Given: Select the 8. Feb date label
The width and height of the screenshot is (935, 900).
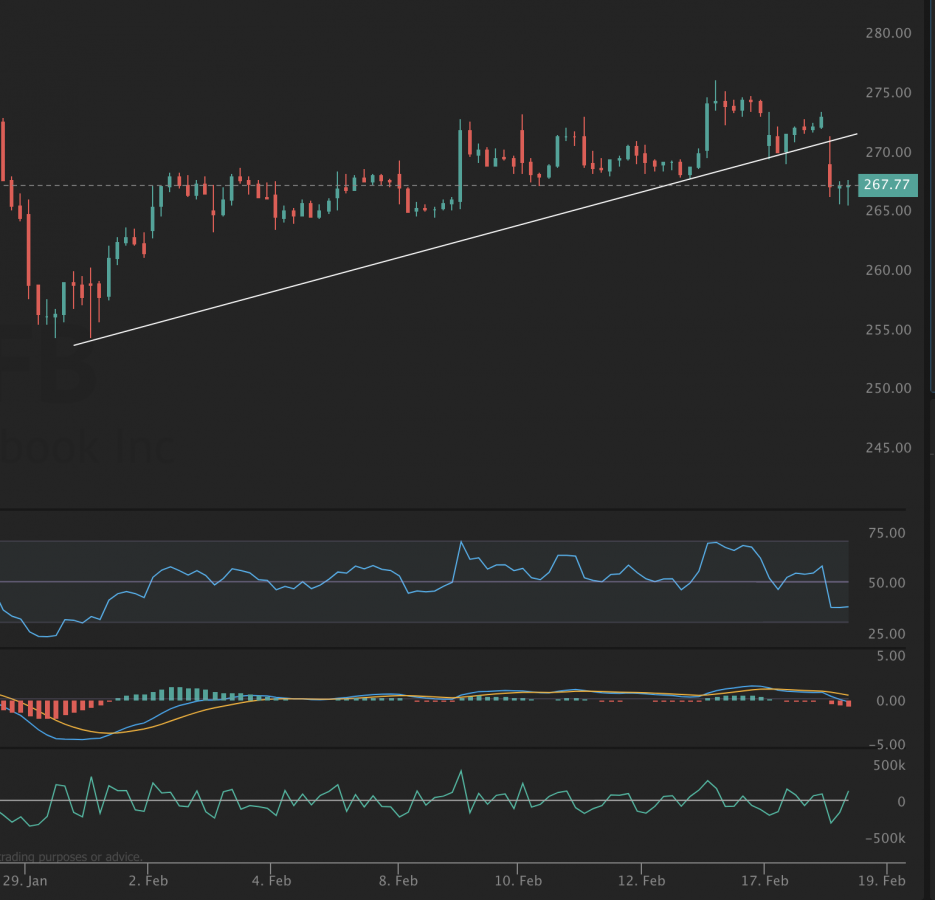Looking at the screenshot, I should pyautogui.click(x=398, y=881).
